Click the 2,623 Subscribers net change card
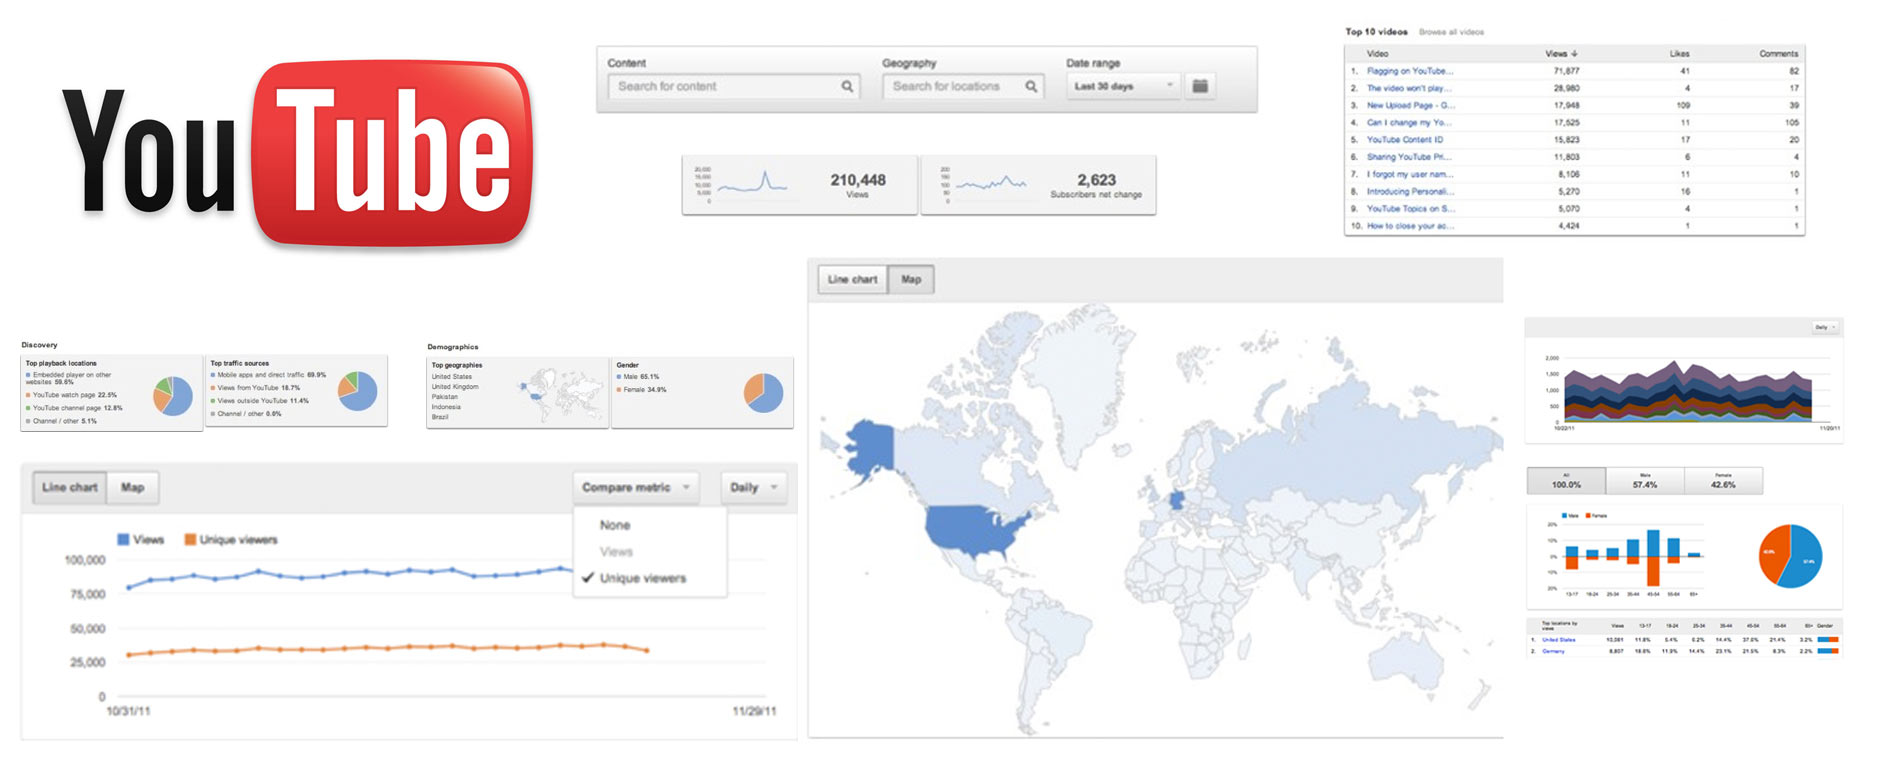This screenshot has width=1880, height=776. [1038, 184]
